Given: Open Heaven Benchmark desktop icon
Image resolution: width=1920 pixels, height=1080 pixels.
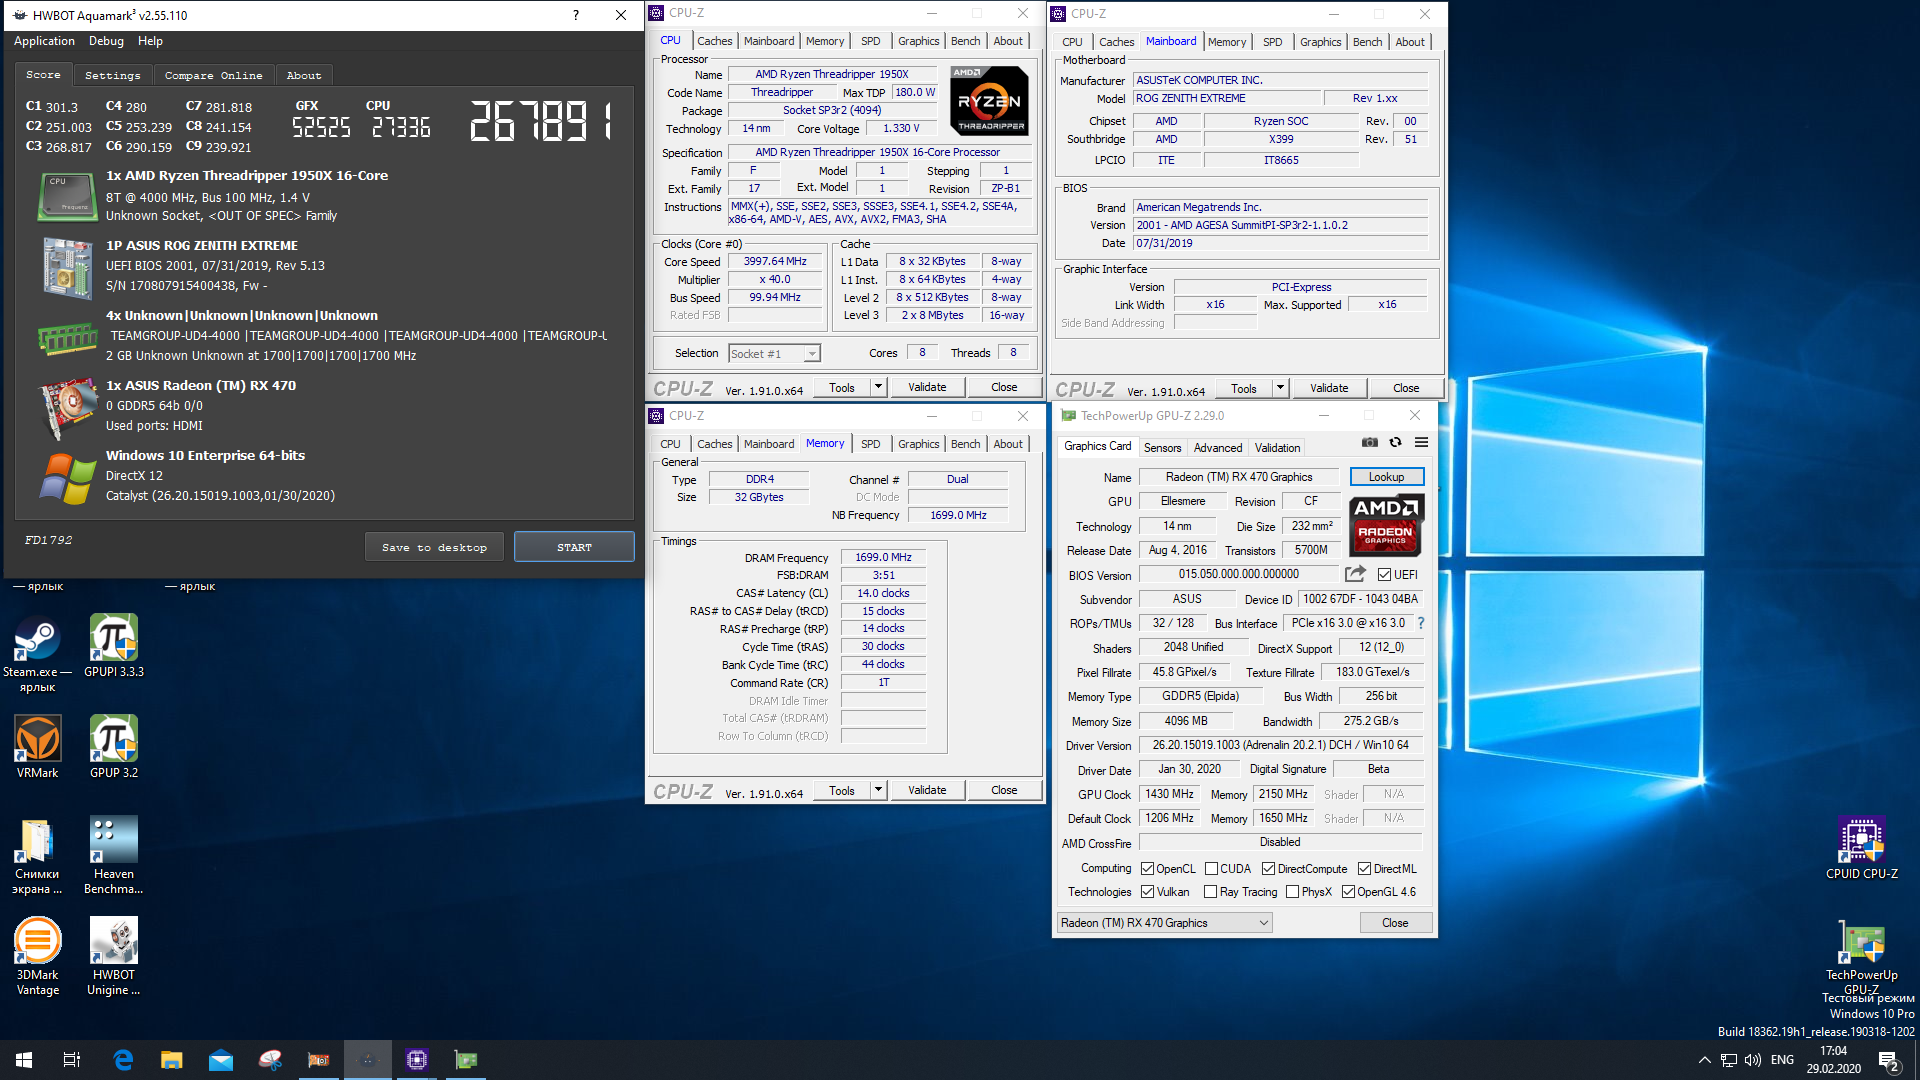Looking at the screenshot, I should click(x=114, y=856).
